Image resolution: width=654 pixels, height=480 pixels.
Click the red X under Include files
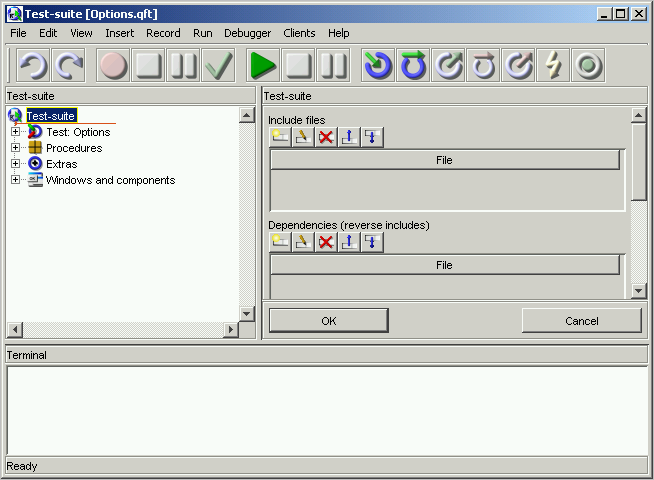[x=326, y=137]
